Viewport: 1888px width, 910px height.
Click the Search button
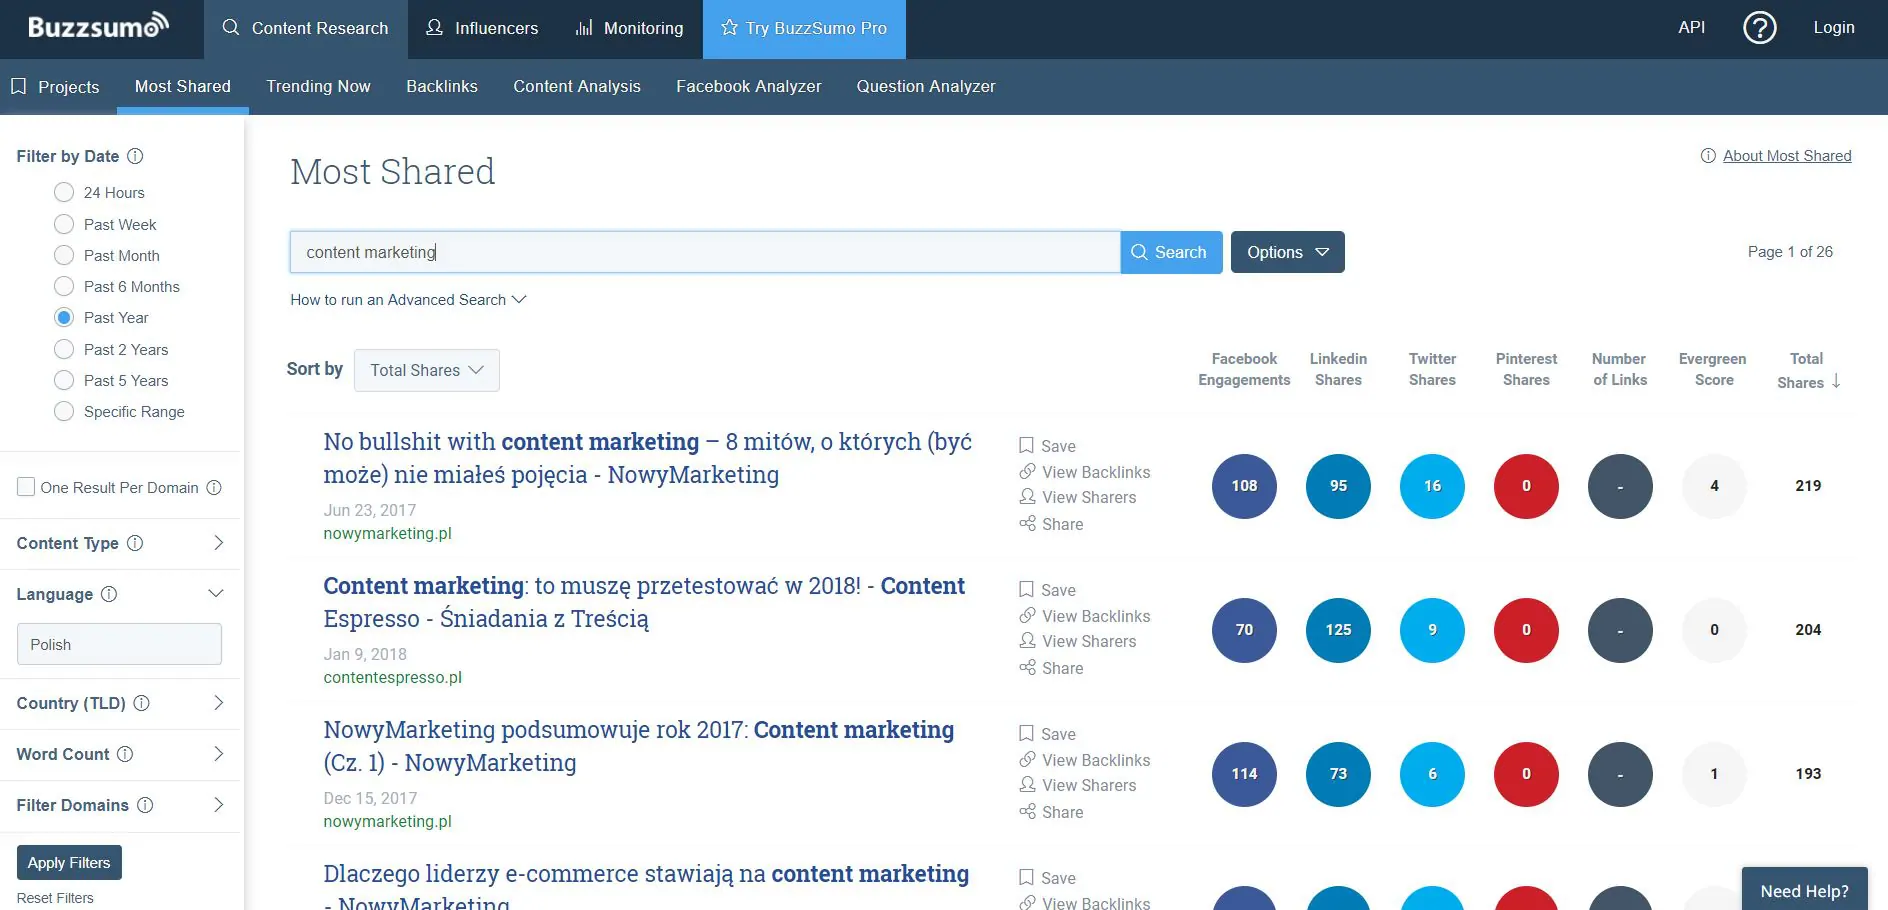pos(1171,252)
